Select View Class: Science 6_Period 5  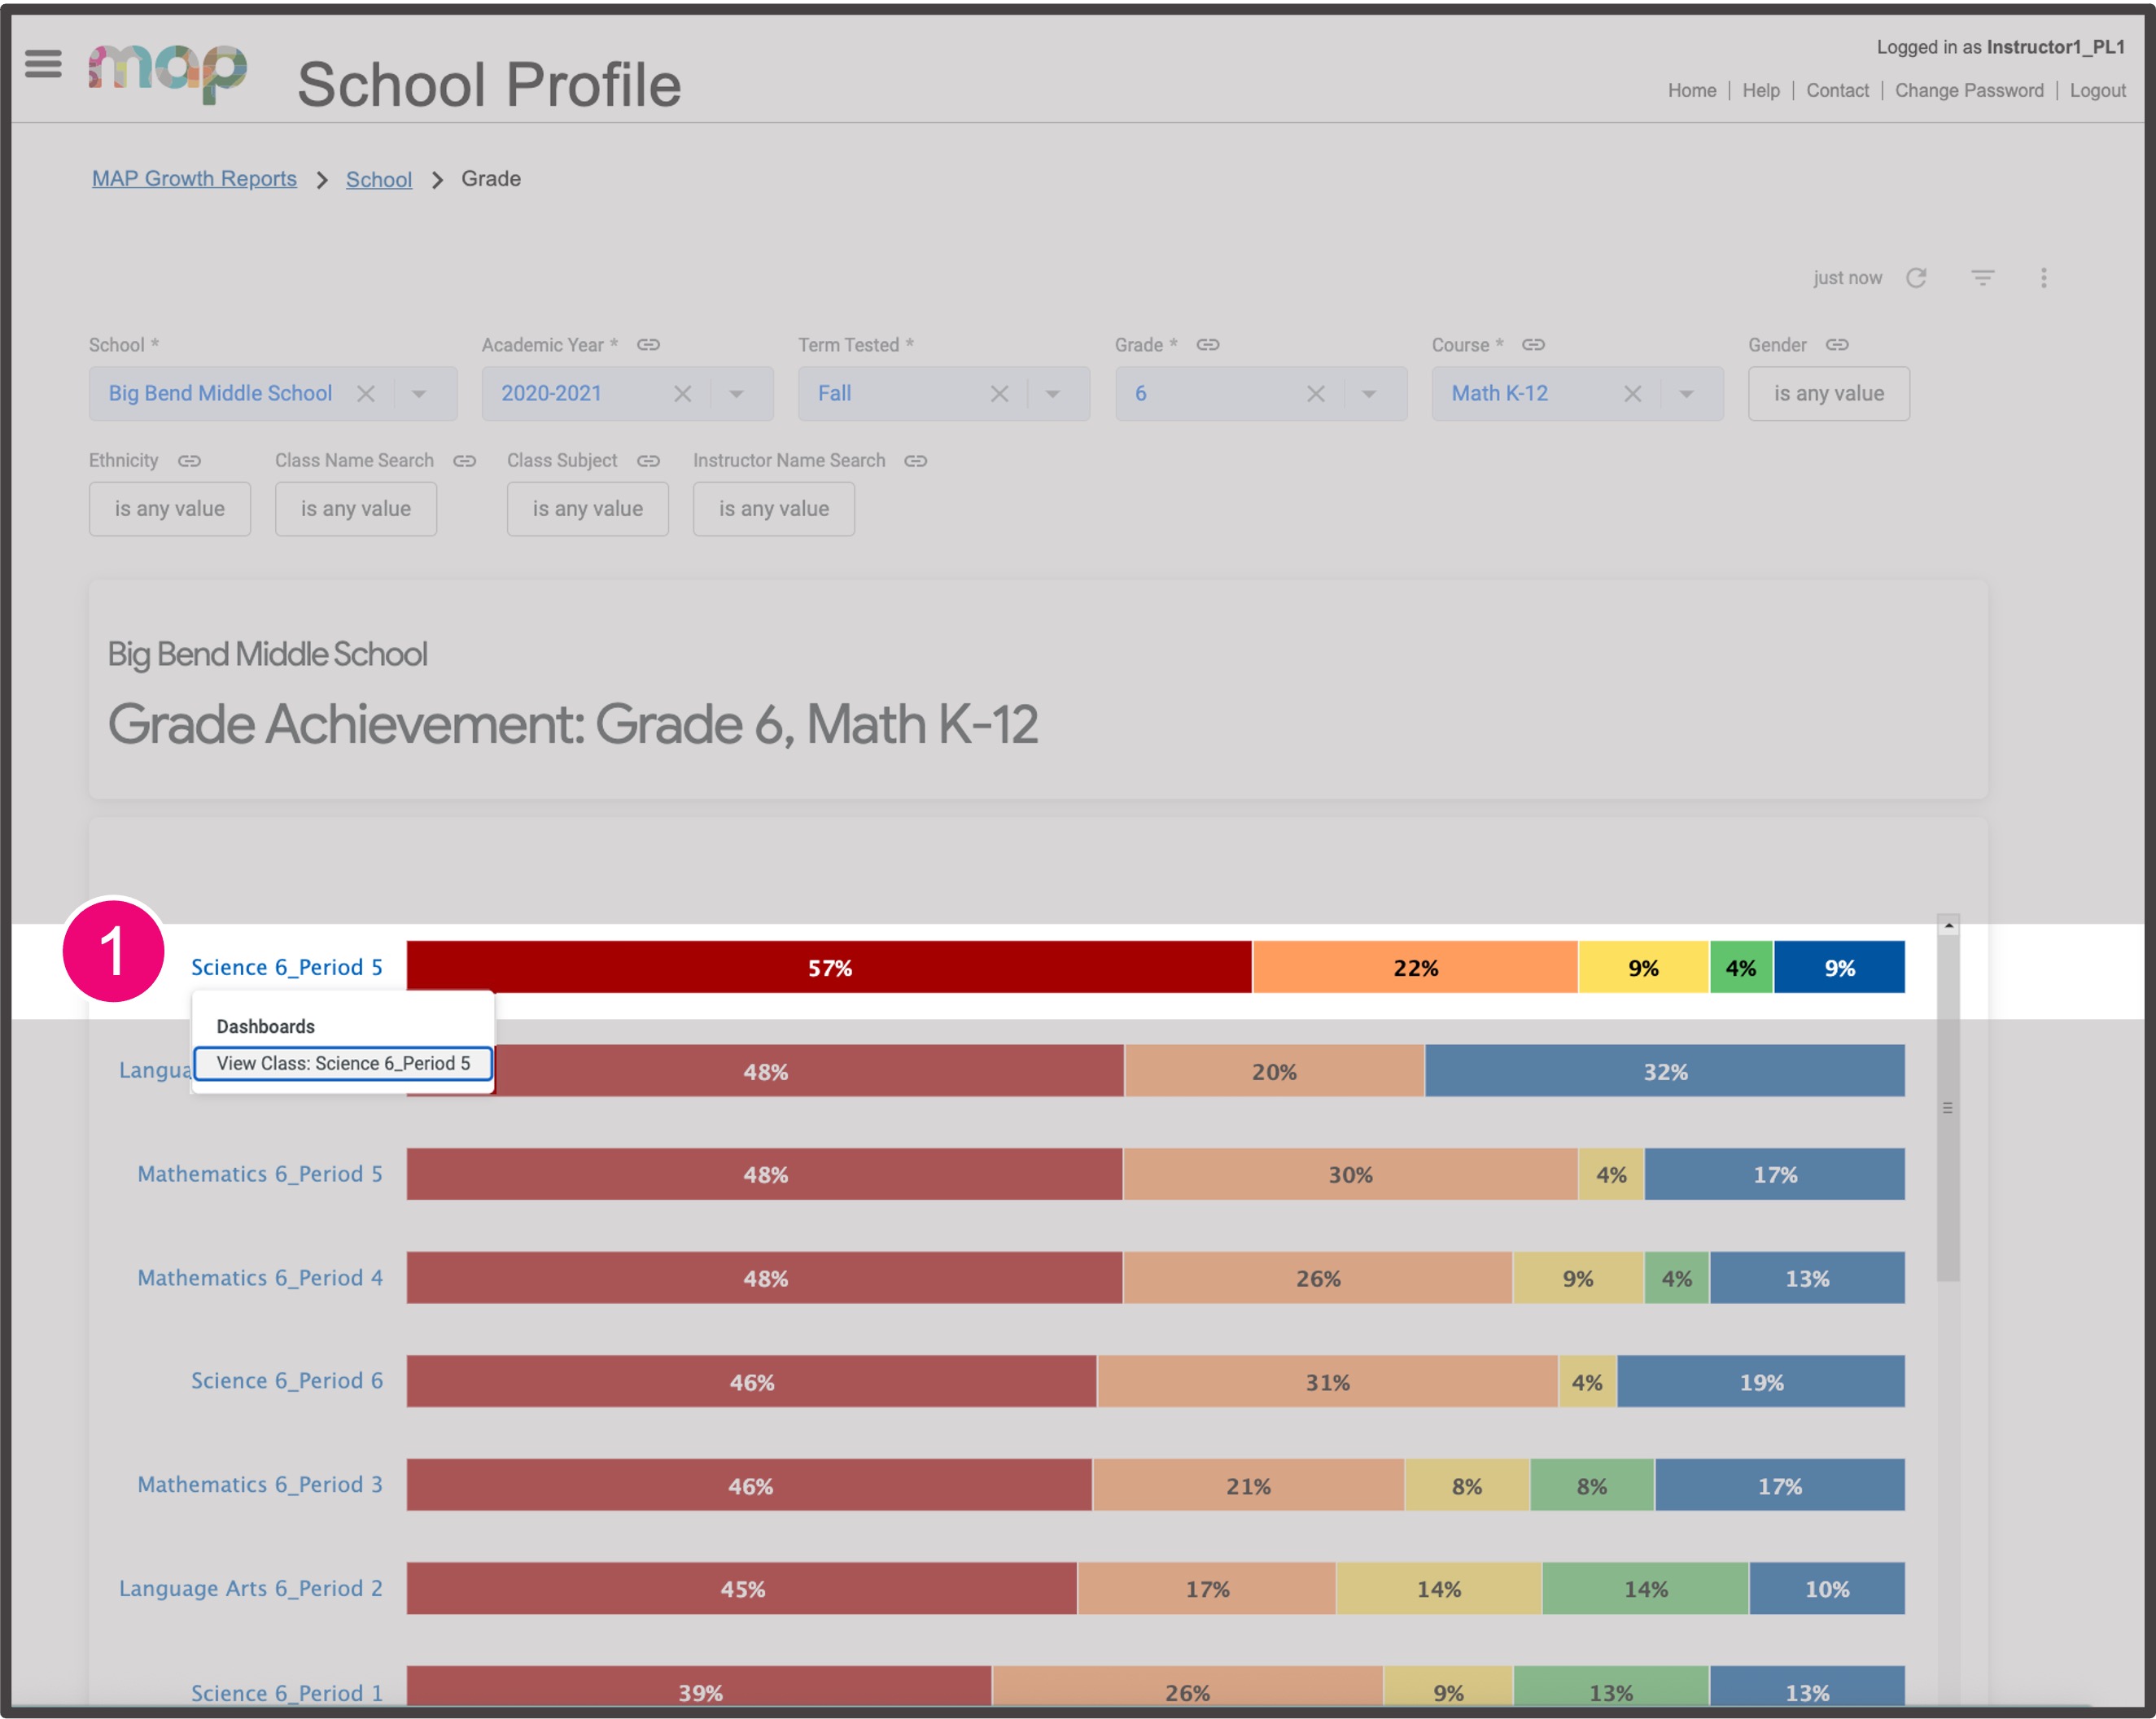343,1063
